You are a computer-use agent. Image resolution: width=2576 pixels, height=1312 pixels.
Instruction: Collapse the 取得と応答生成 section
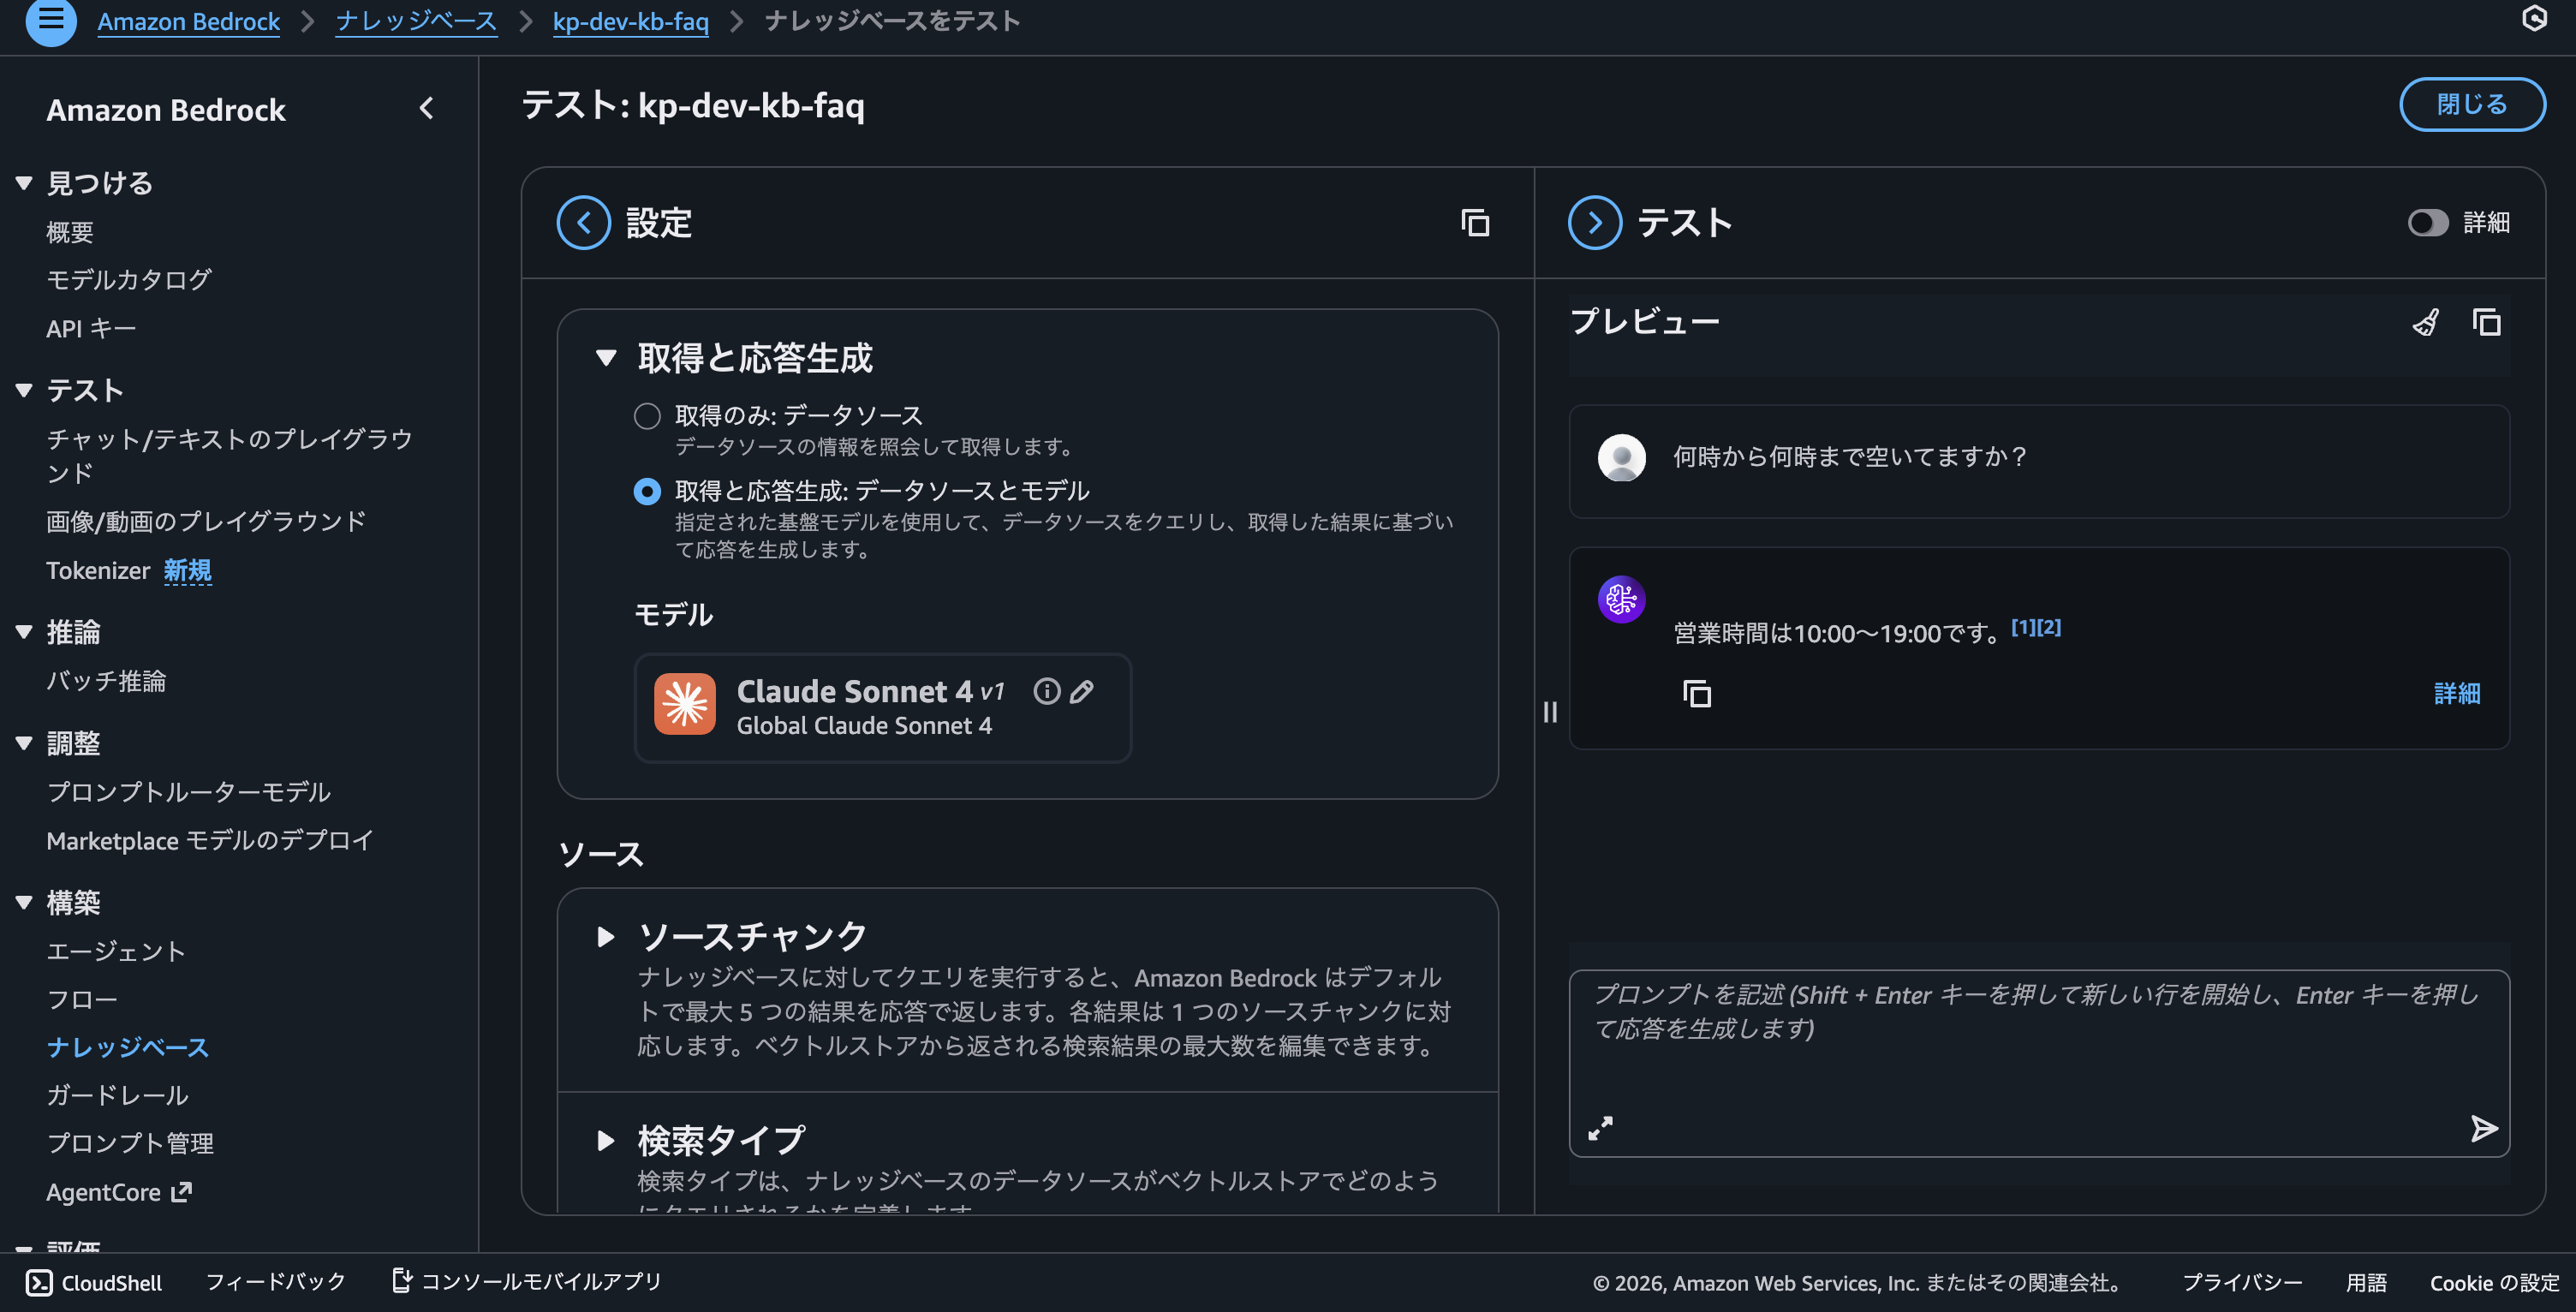[605, 357]
